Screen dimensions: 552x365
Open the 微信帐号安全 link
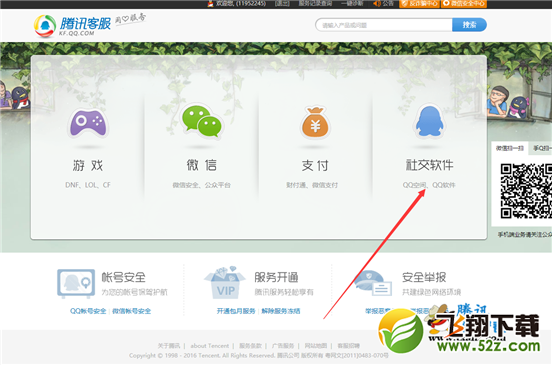131,311
